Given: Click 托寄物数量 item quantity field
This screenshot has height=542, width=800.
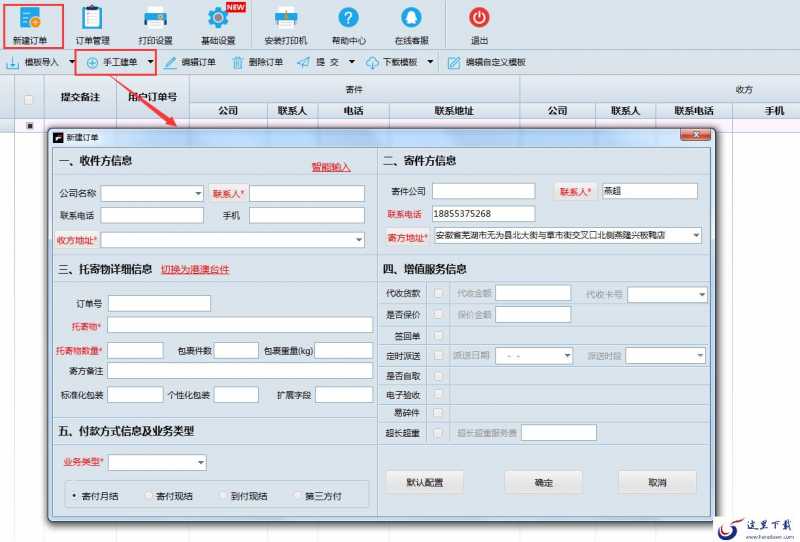Looking at the screenshot, I should click(135, 350).
